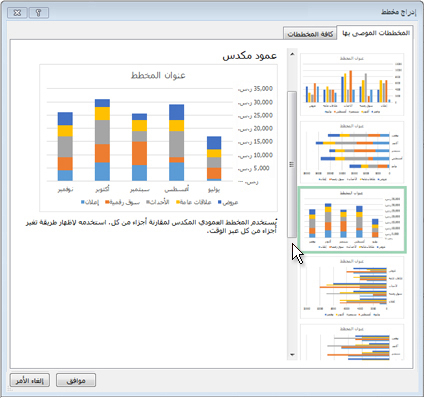Viewport: 425px width, 398px height.
Task: Click the نوفمبر stacked column in preview
Action: [x=65, y=146]
